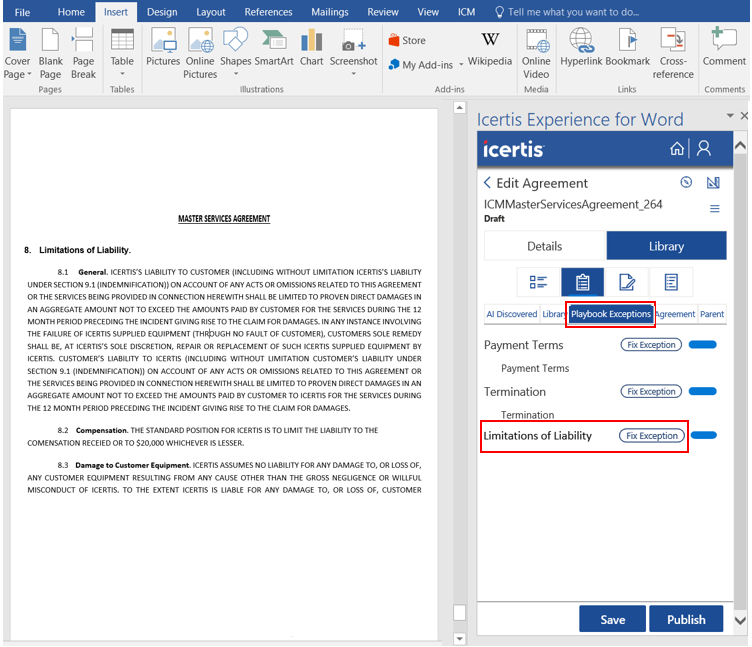Select the edit document icon in Library
The image size is (752, 647).
(x=627, y=283)
